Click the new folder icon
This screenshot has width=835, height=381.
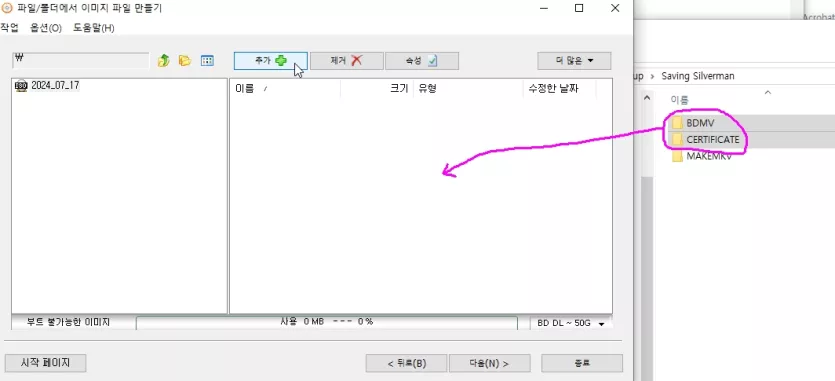pos(185,61)
